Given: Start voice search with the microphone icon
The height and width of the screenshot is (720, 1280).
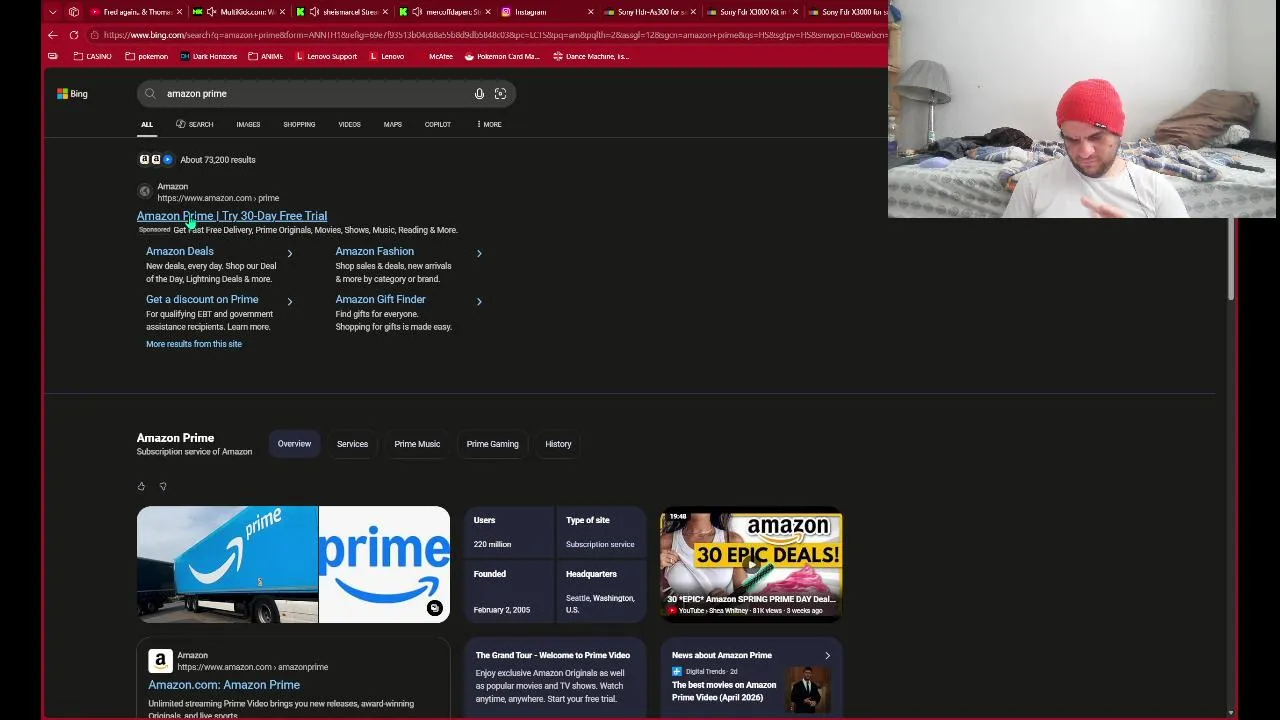Looking at the screenshot, I should 479,94.
